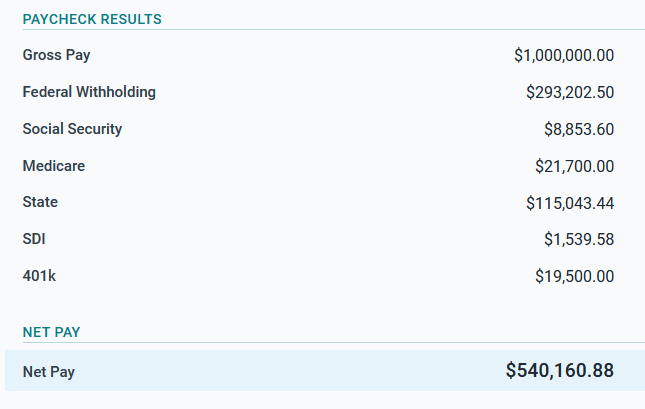
Task: Click the PAYCHECK RESULTS heading
Action: [92, 19]
